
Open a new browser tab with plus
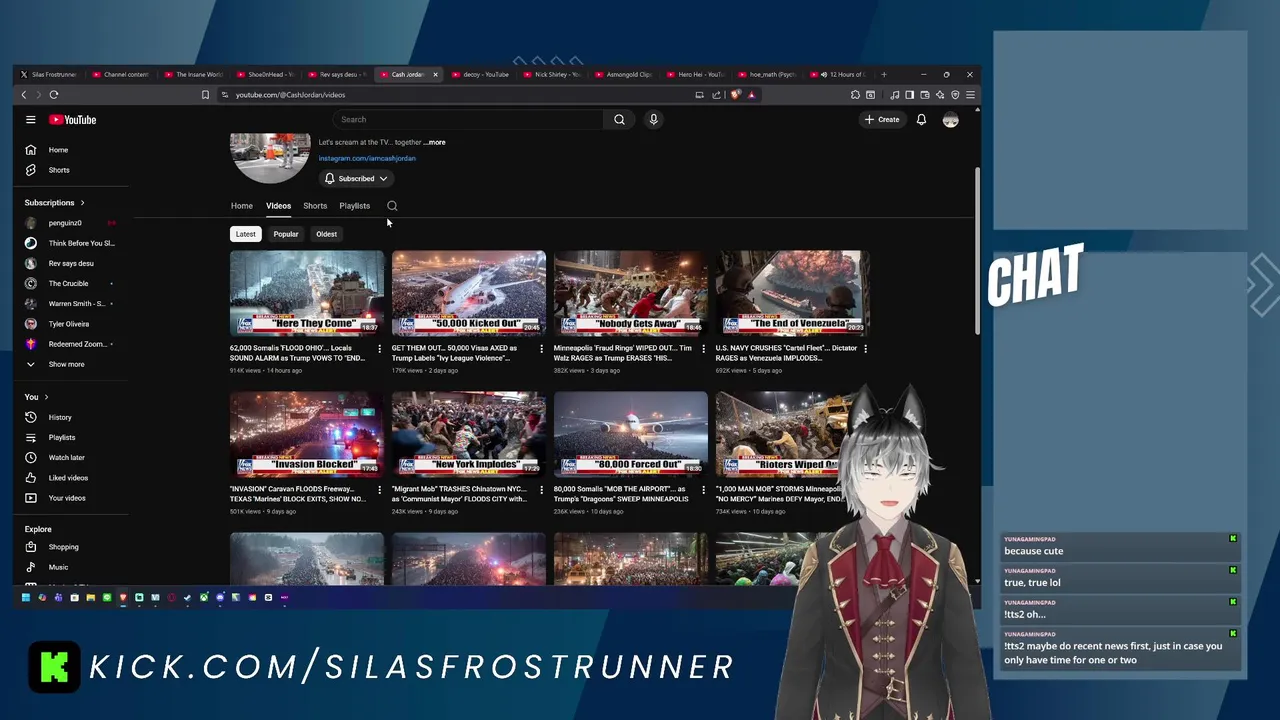pyautogui.click(x=883, y=74)
